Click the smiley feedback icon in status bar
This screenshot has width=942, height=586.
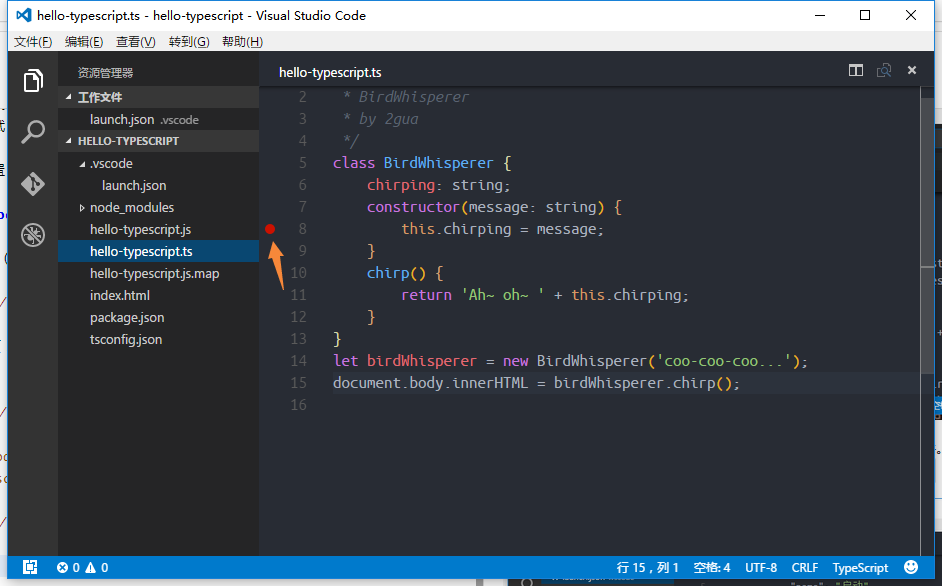coord(910,567)
